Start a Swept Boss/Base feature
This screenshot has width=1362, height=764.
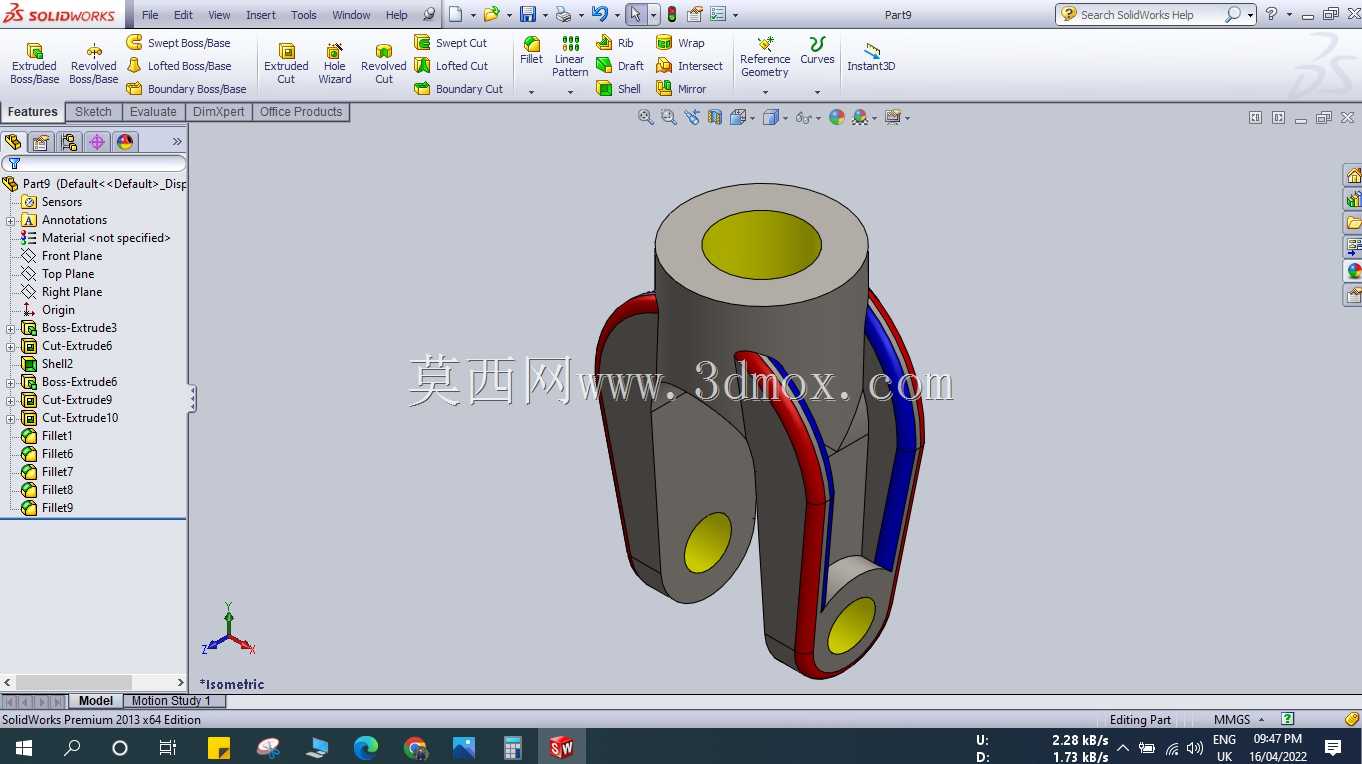(178, 43)
